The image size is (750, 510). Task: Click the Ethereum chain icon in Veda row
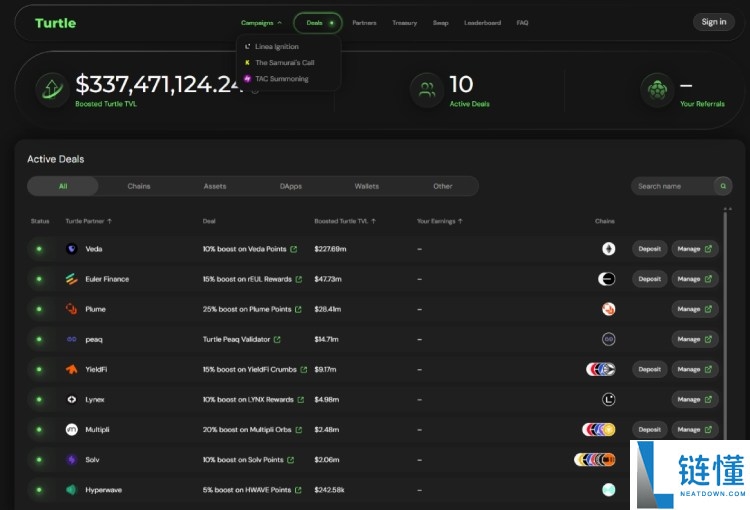coord(608,249)
